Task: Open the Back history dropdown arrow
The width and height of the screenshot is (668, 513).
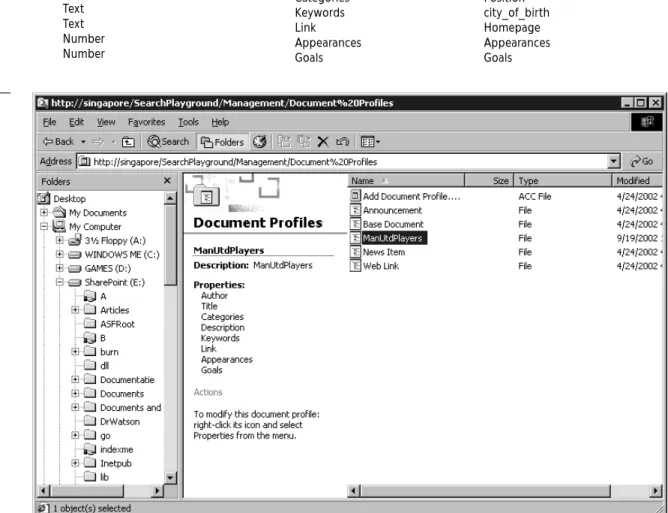Action: [83, 142]
